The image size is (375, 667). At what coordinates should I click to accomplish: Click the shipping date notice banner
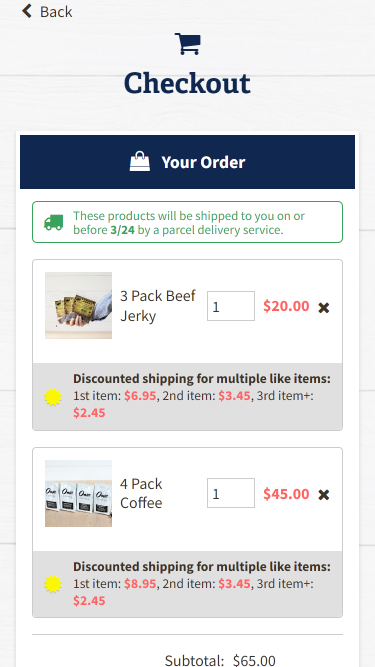tap(188, 222)
